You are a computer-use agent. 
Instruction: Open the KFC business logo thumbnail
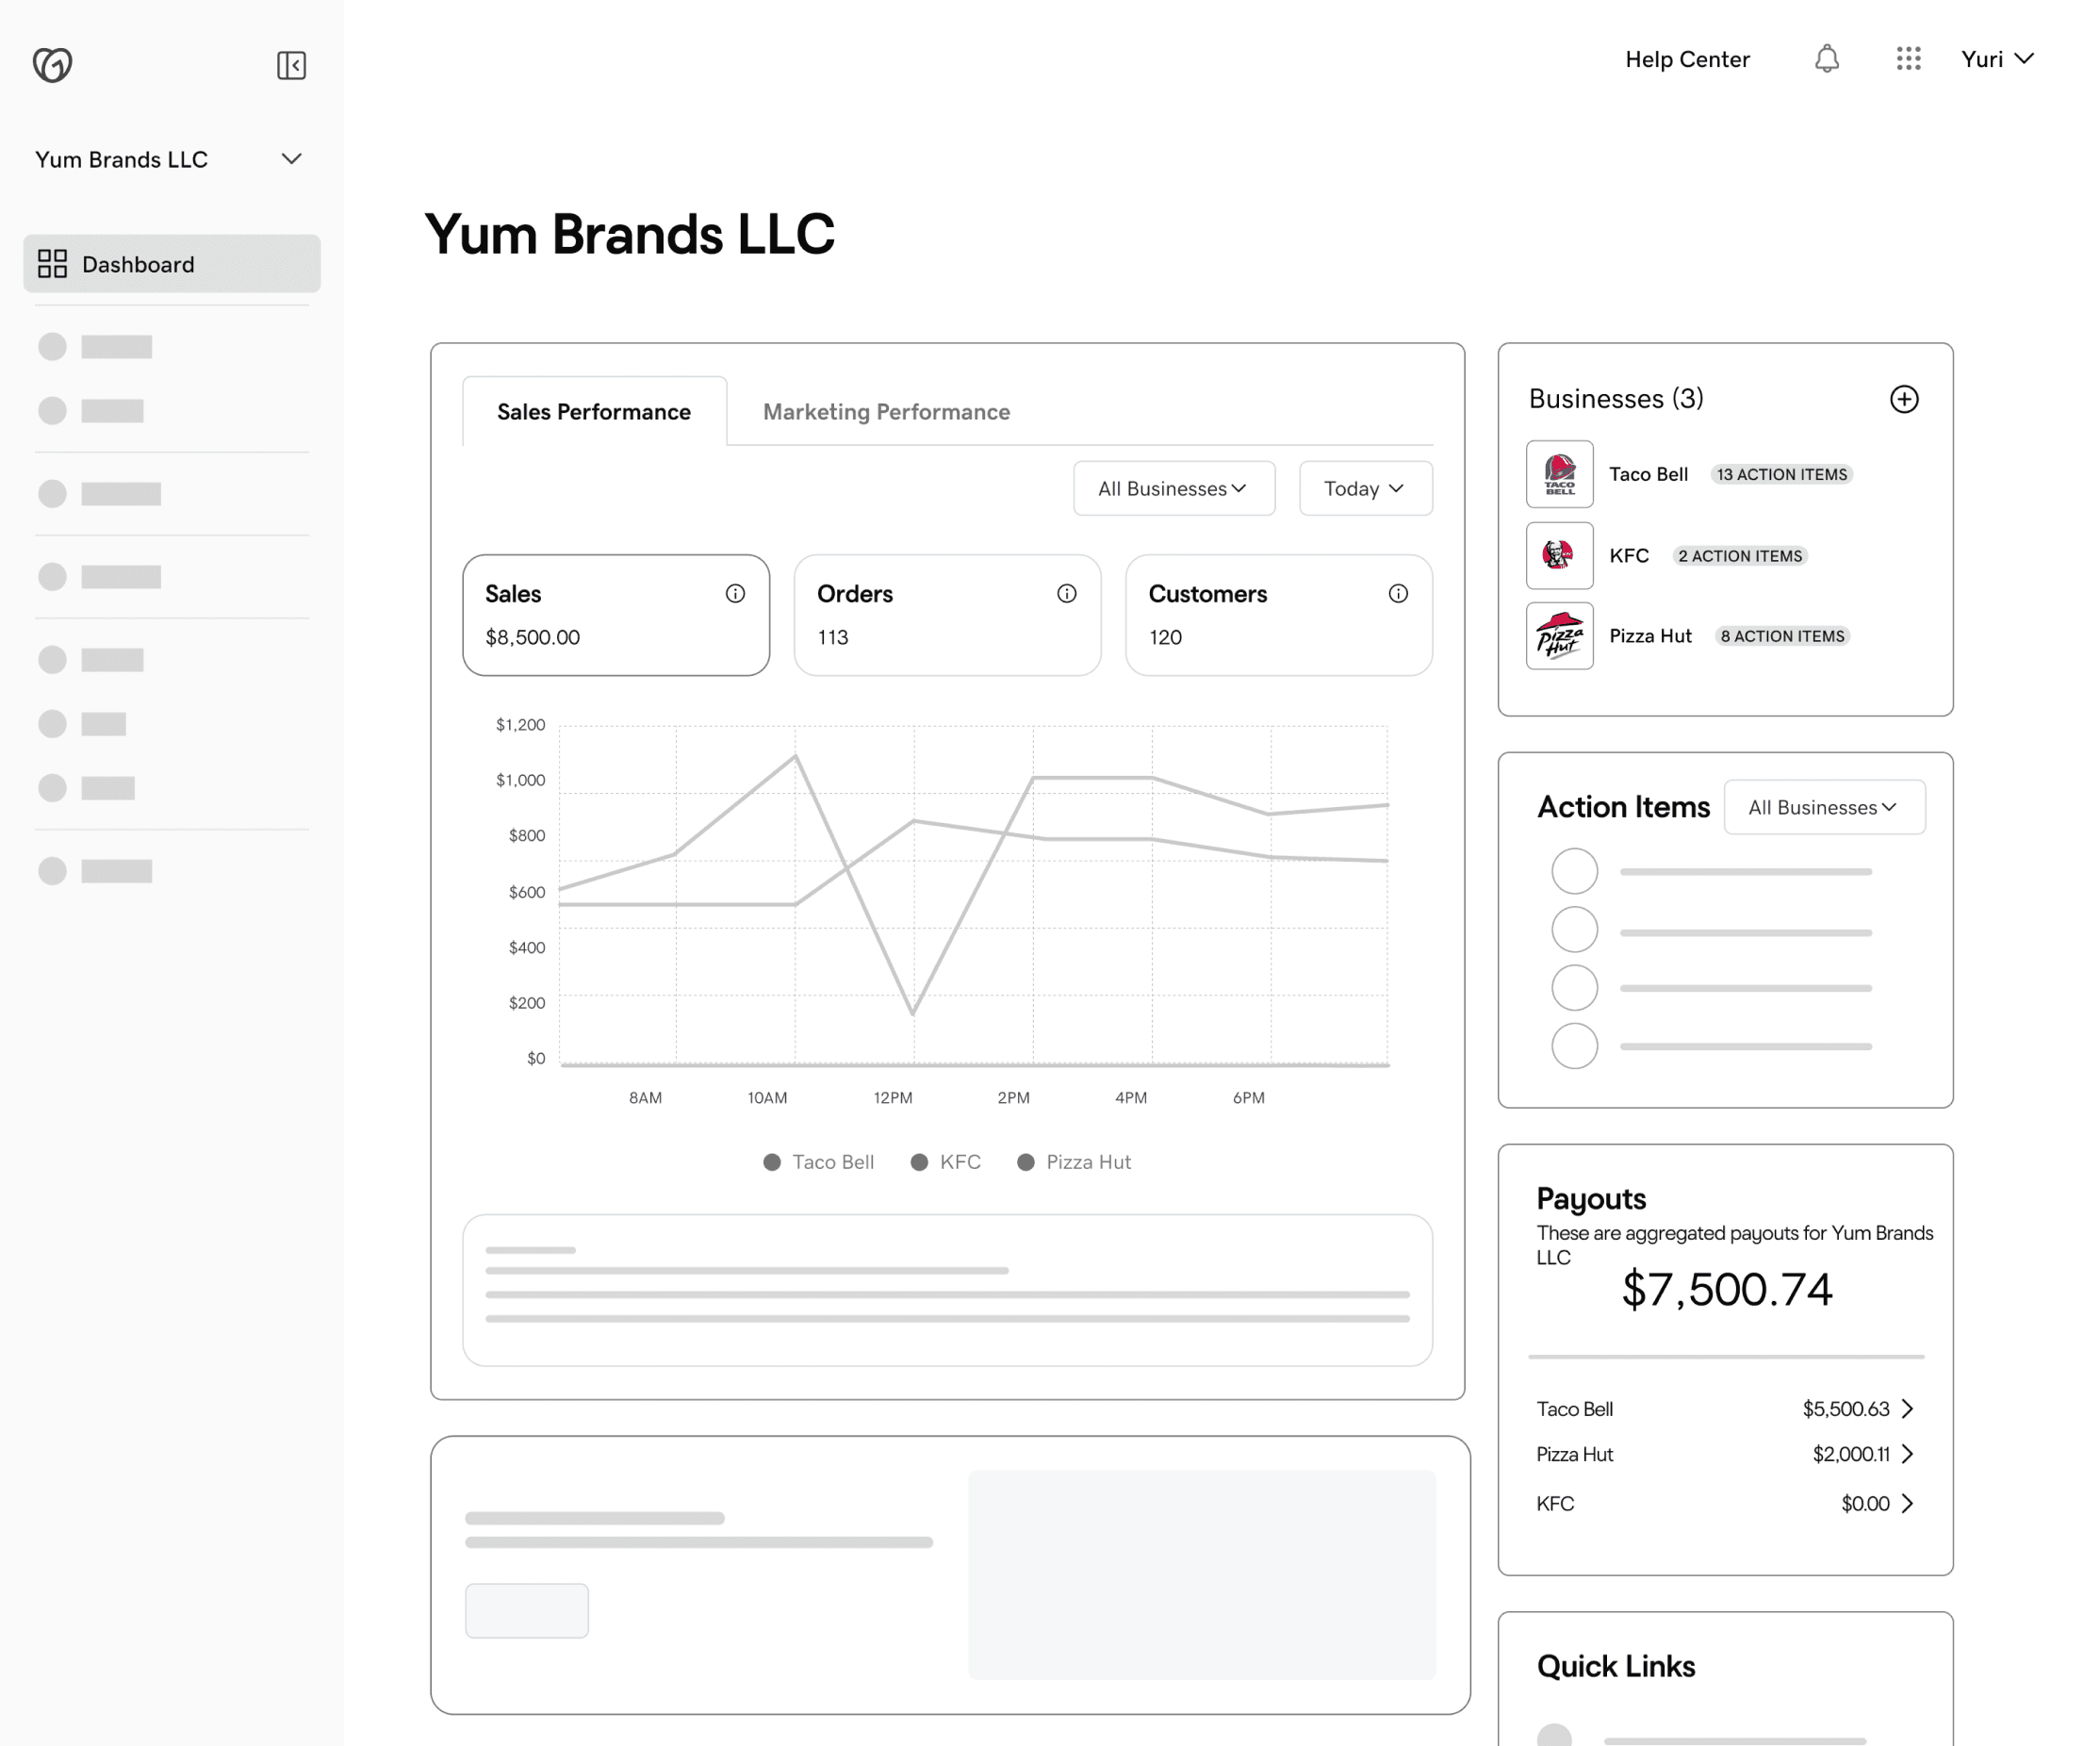click(x=1559, y=556)
